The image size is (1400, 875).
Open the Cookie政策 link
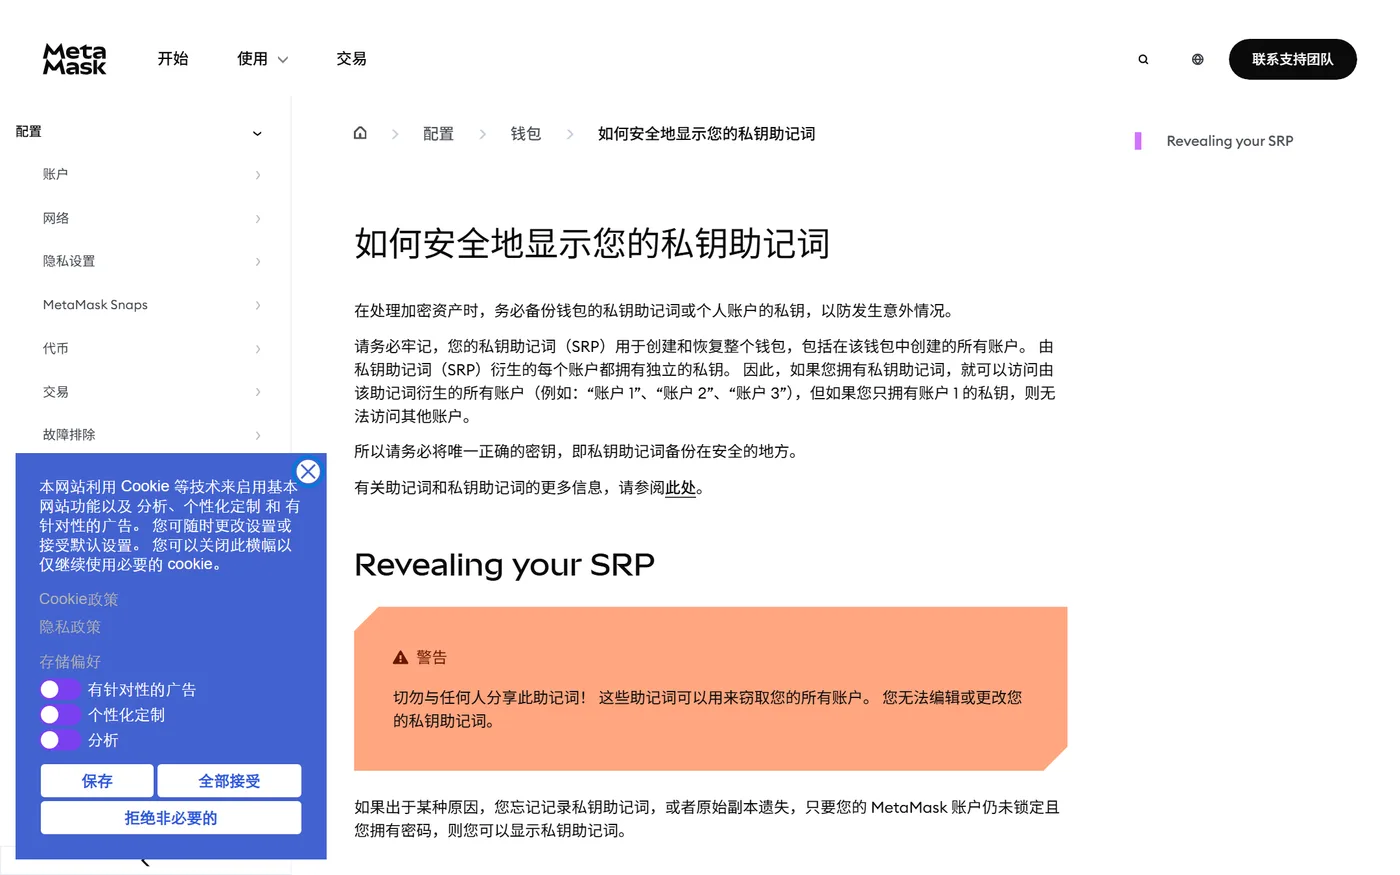coord(79,599)
